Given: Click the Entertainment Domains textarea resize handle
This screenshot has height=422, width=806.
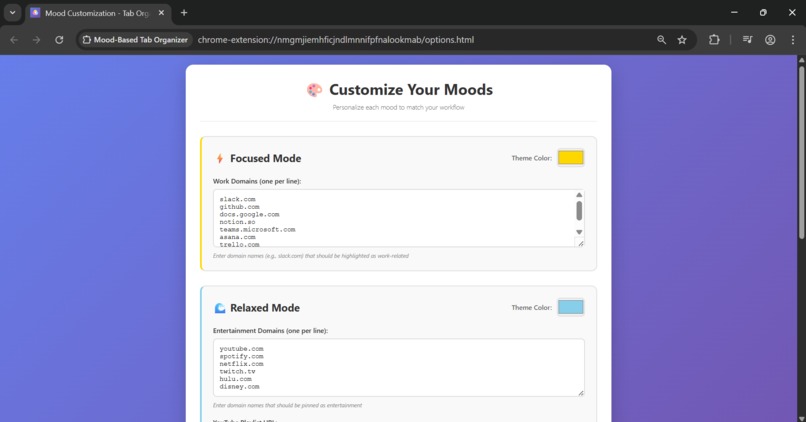Looking at the screenshot, I should click(x=580, y=393).
